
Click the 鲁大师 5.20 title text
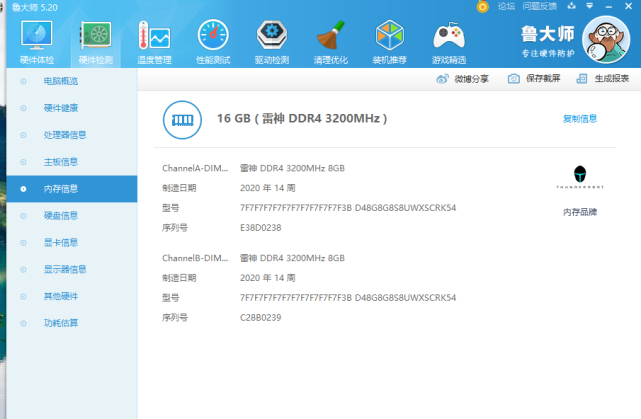pyautogui.click(x=35, y=7)
